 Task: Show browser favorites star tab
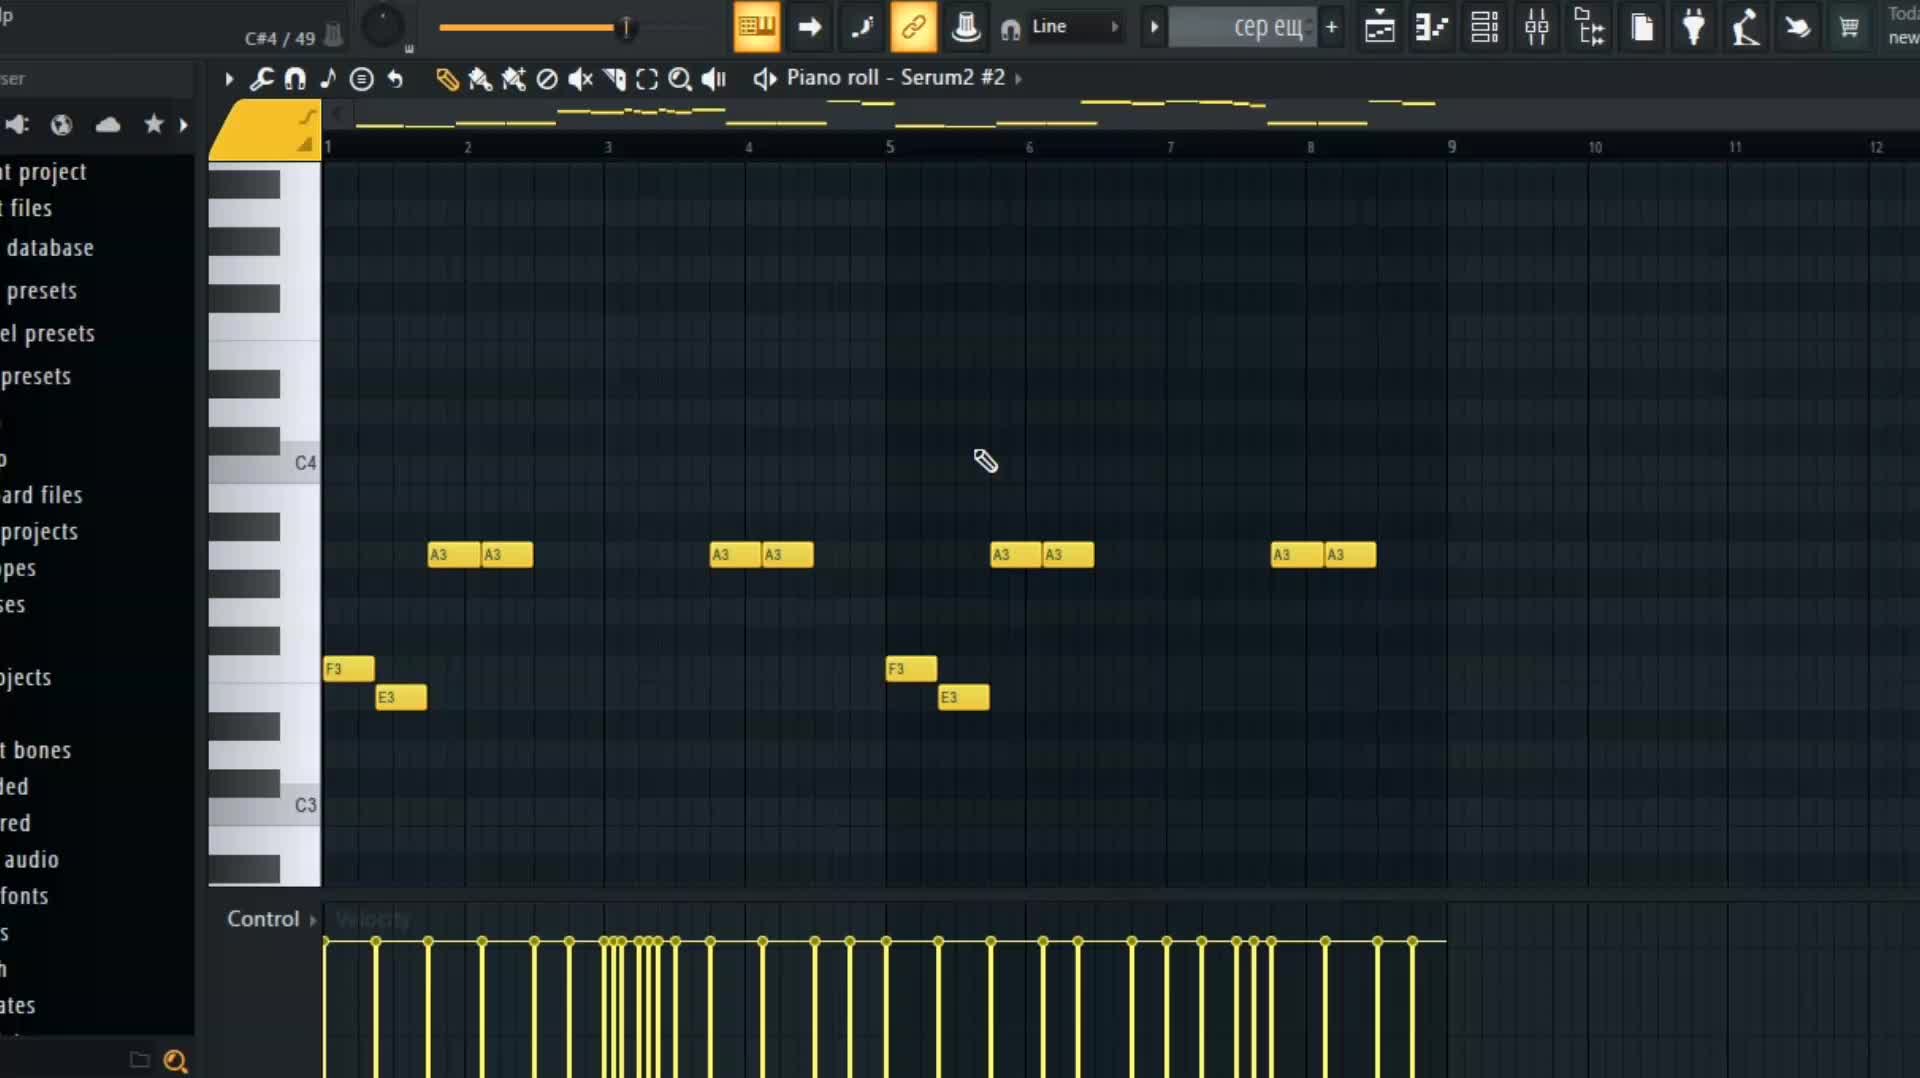coord(153,124)
